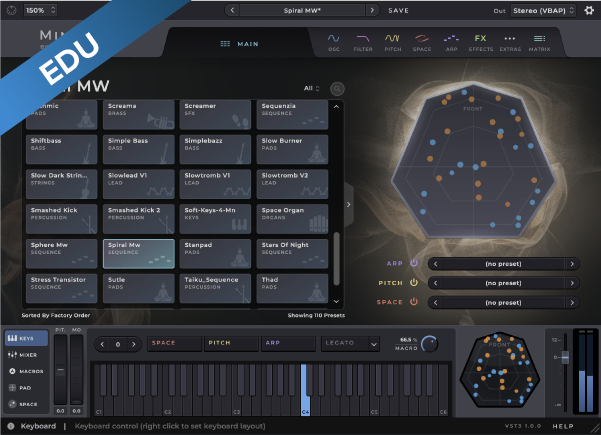Open the MATRIX section icon
This screenshot has width=601, height=435.
click(539, 43)
